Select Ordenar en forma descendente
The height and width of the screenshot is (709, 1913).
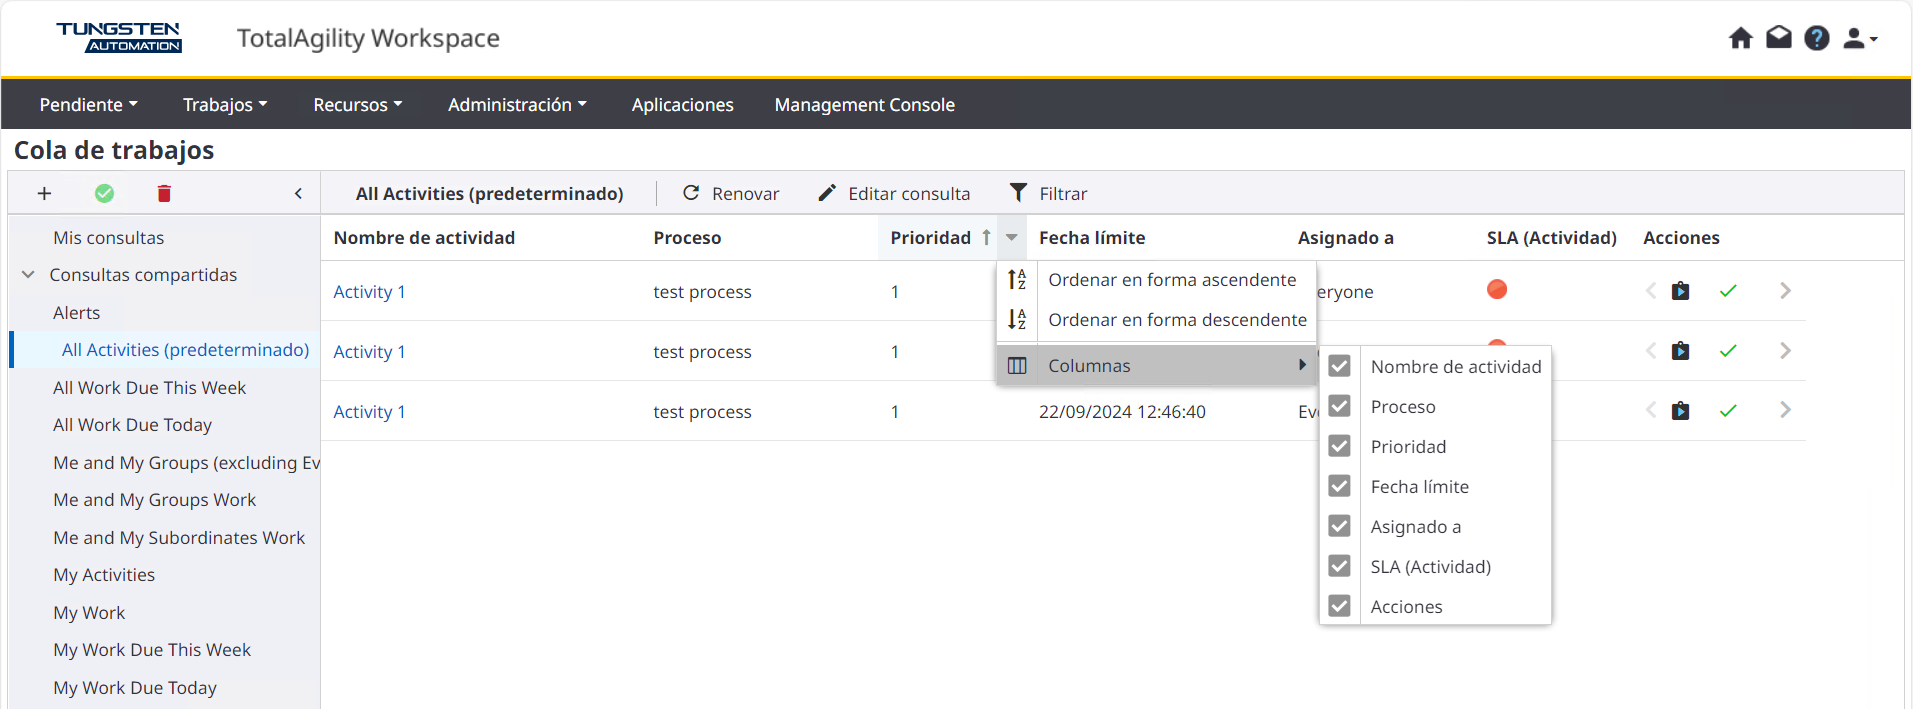(1176, 320)
